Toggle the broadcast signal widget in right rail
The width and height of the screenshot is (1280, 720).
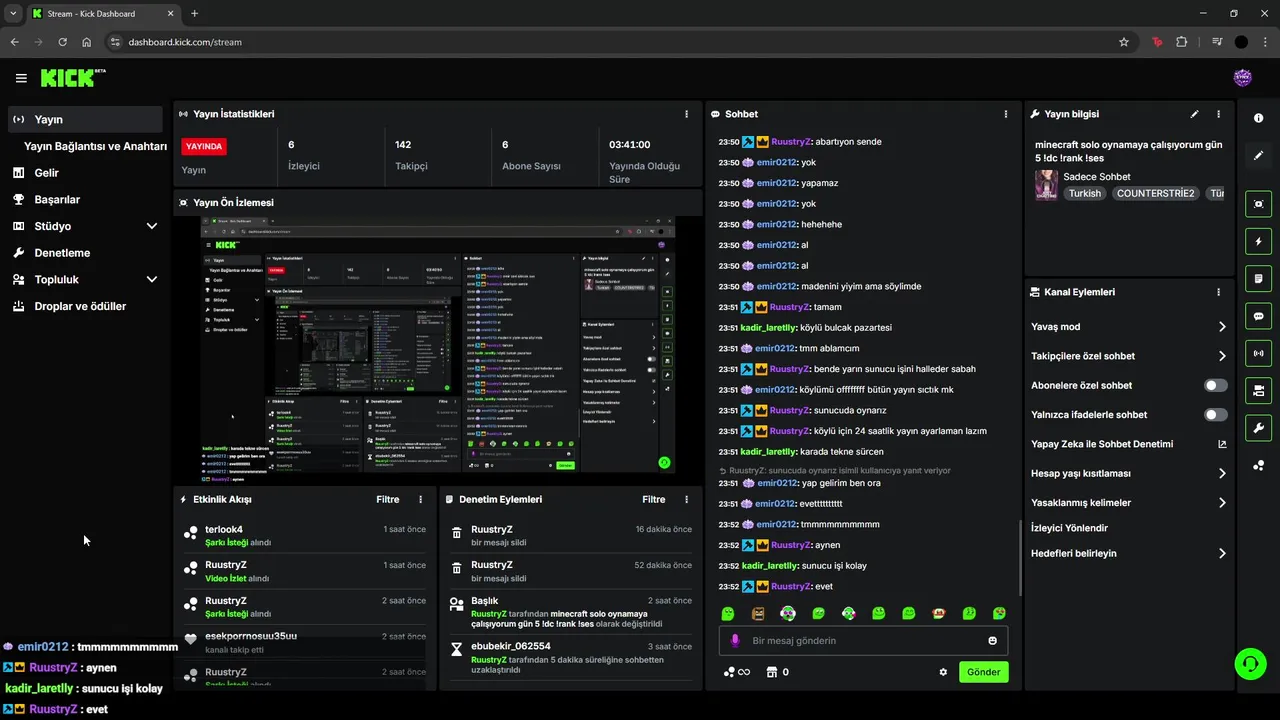click(x=1258, y=353)
